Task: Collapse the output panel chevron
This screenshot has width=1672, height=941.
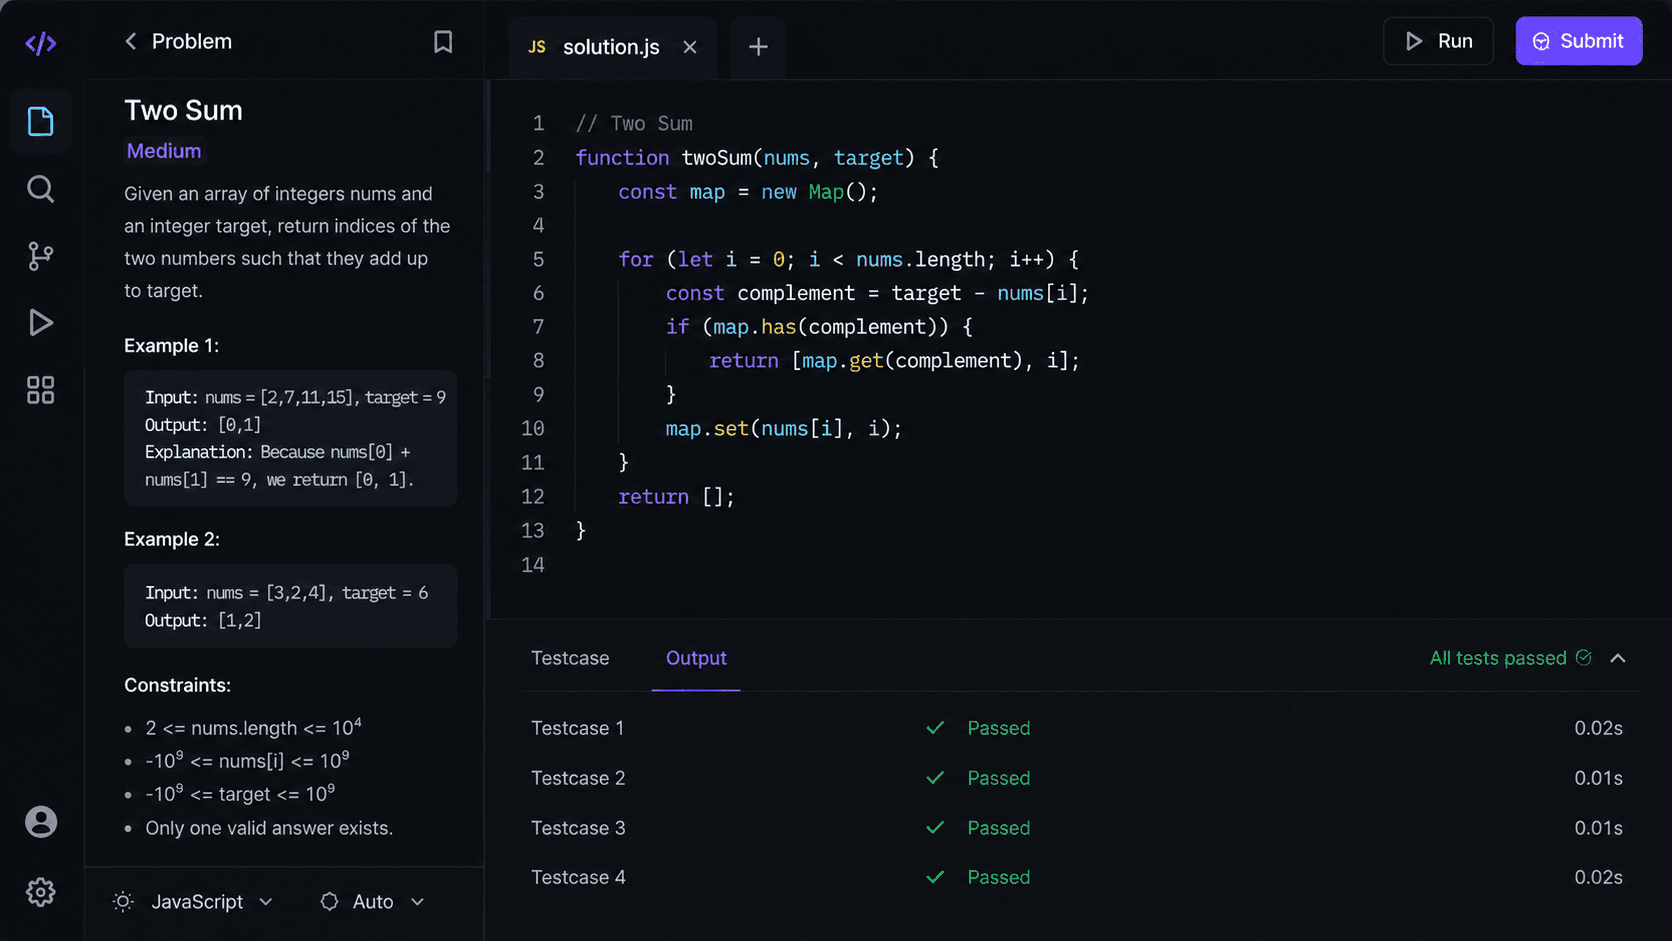Action: coord(1618,658)
